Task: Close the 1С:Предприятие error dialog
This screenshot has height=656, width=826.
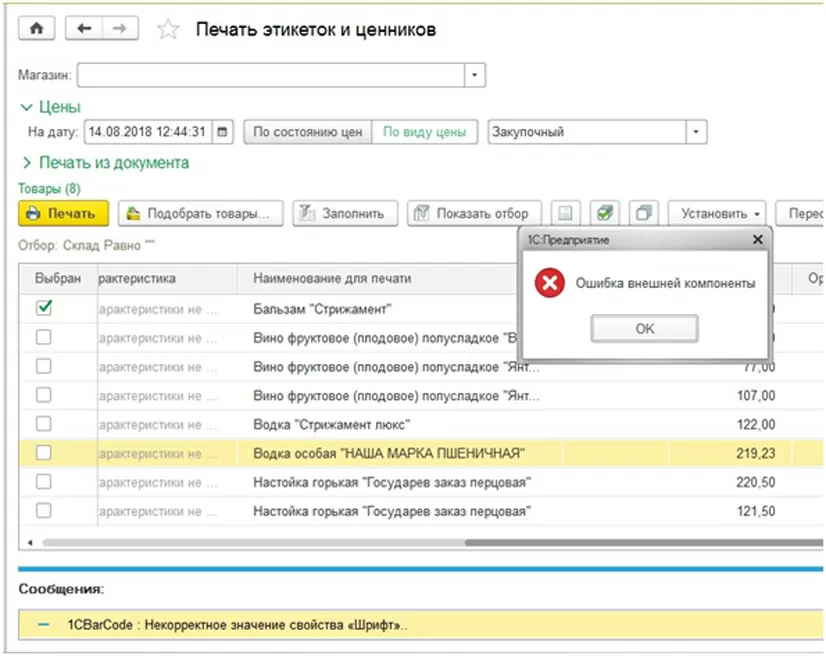Action: (x=758, y=240)
